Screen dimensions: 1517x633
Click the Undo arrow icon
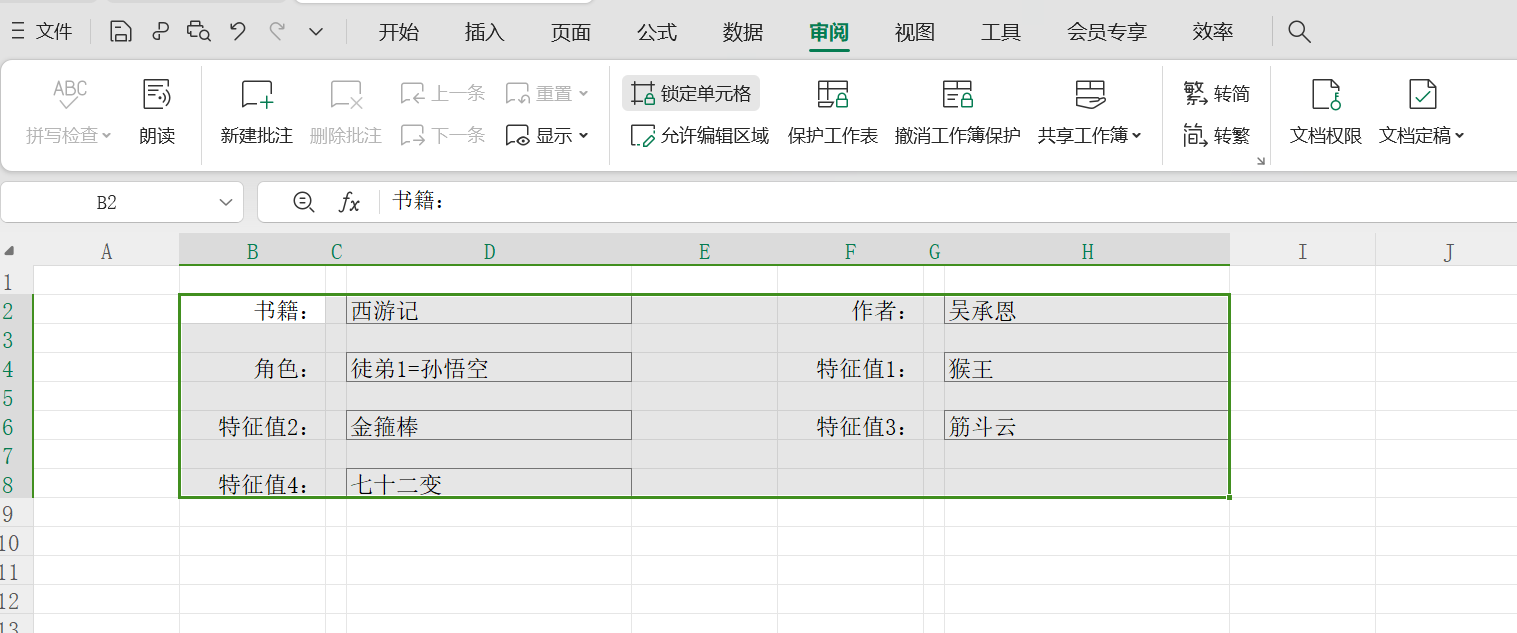pos(238,32)
